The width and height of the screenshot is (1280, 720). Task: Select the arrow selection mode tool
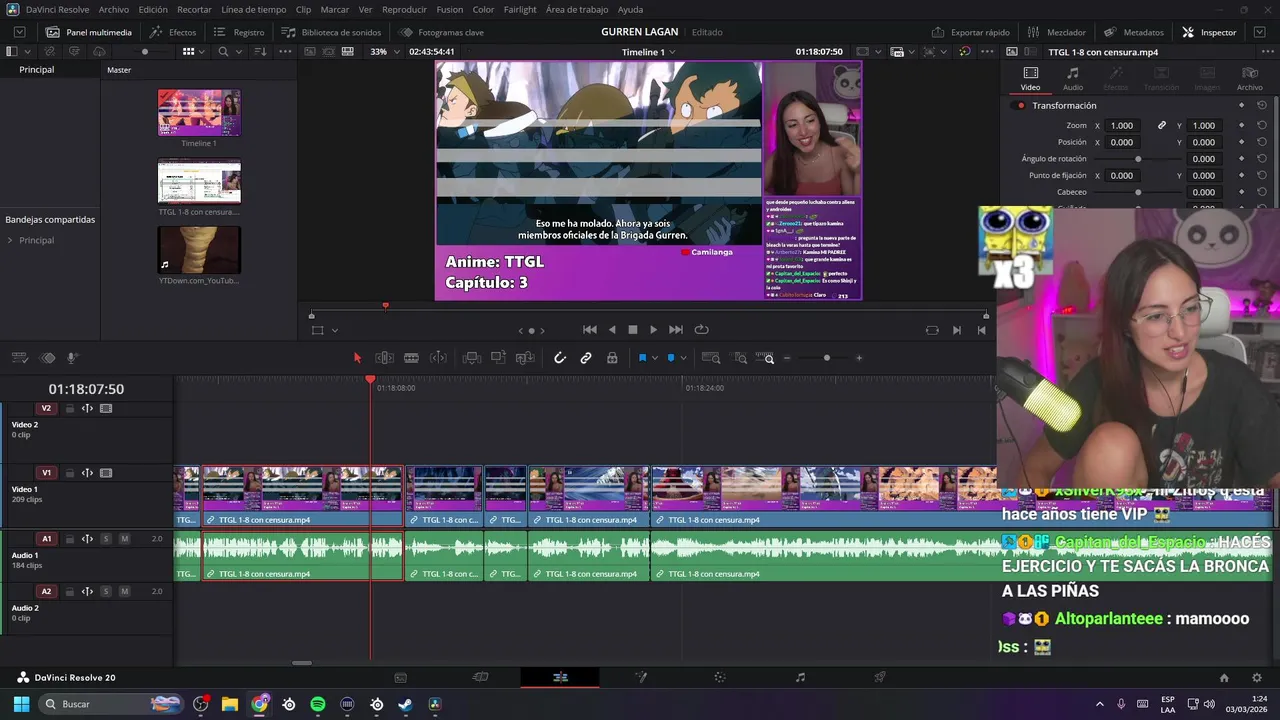357,358
